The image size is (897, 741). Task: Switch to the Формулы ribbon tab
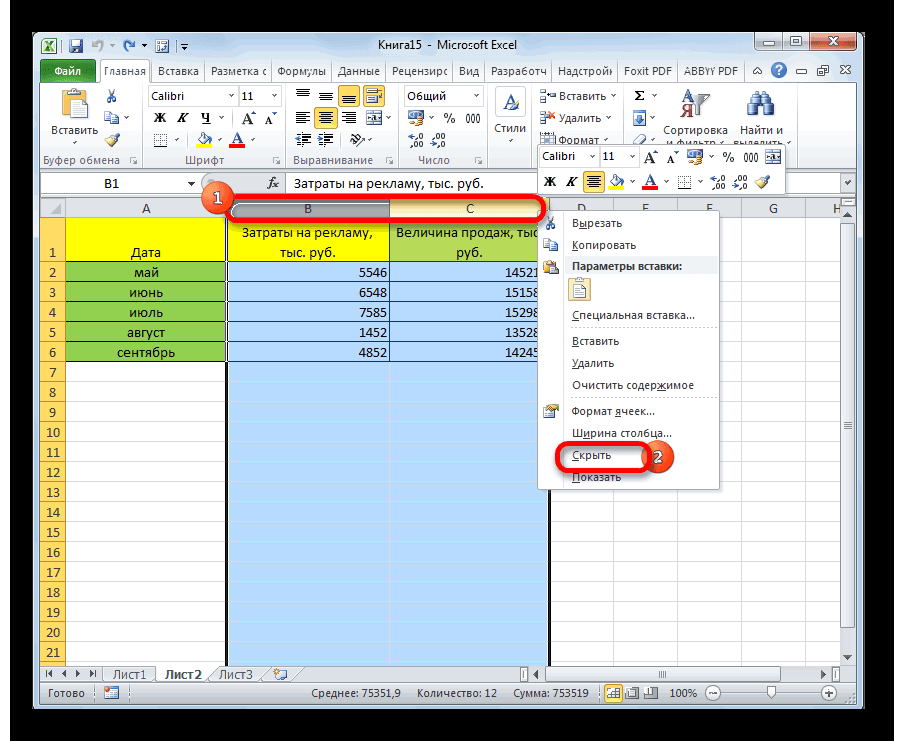click(301, 72)
